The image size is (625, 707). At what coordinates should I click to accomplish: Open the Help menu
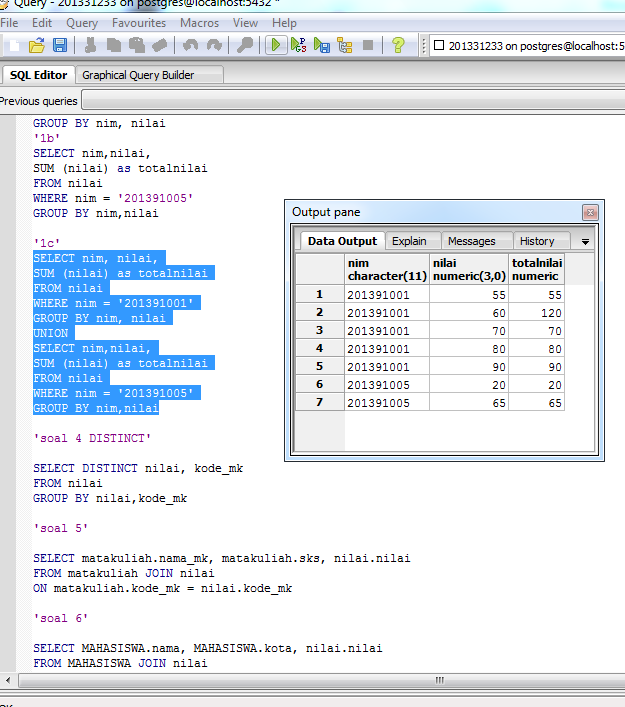284,23
